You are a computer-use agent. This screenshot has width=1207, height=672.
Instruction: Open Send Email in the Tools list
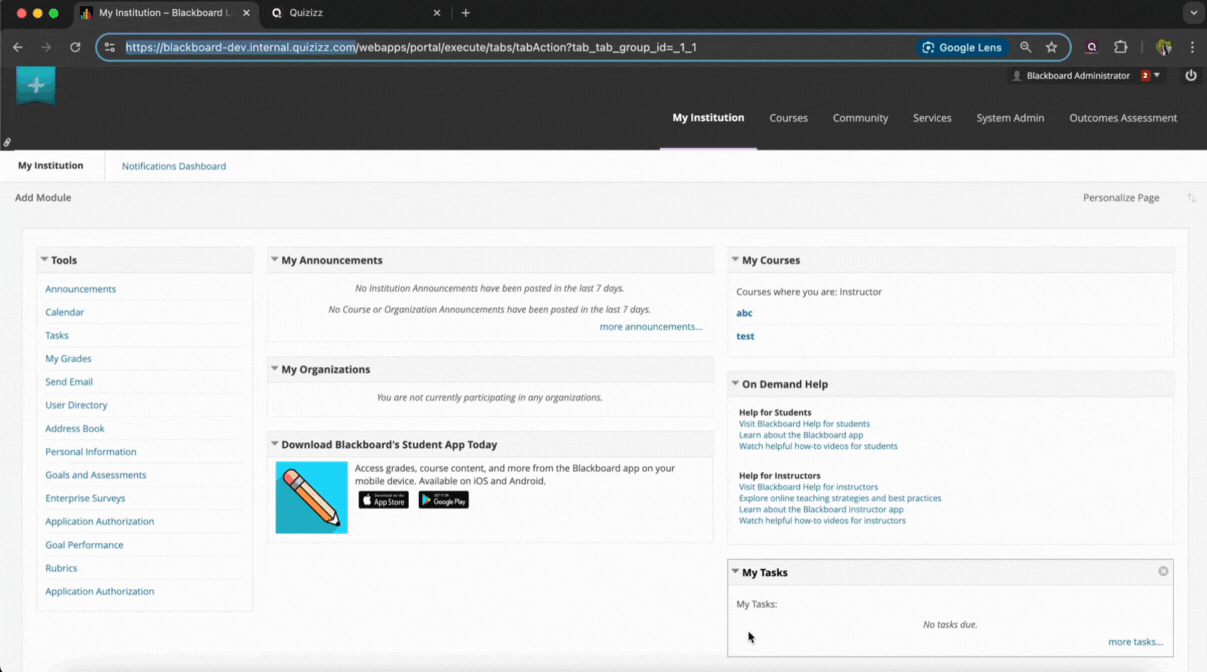(x=69, y=382)
